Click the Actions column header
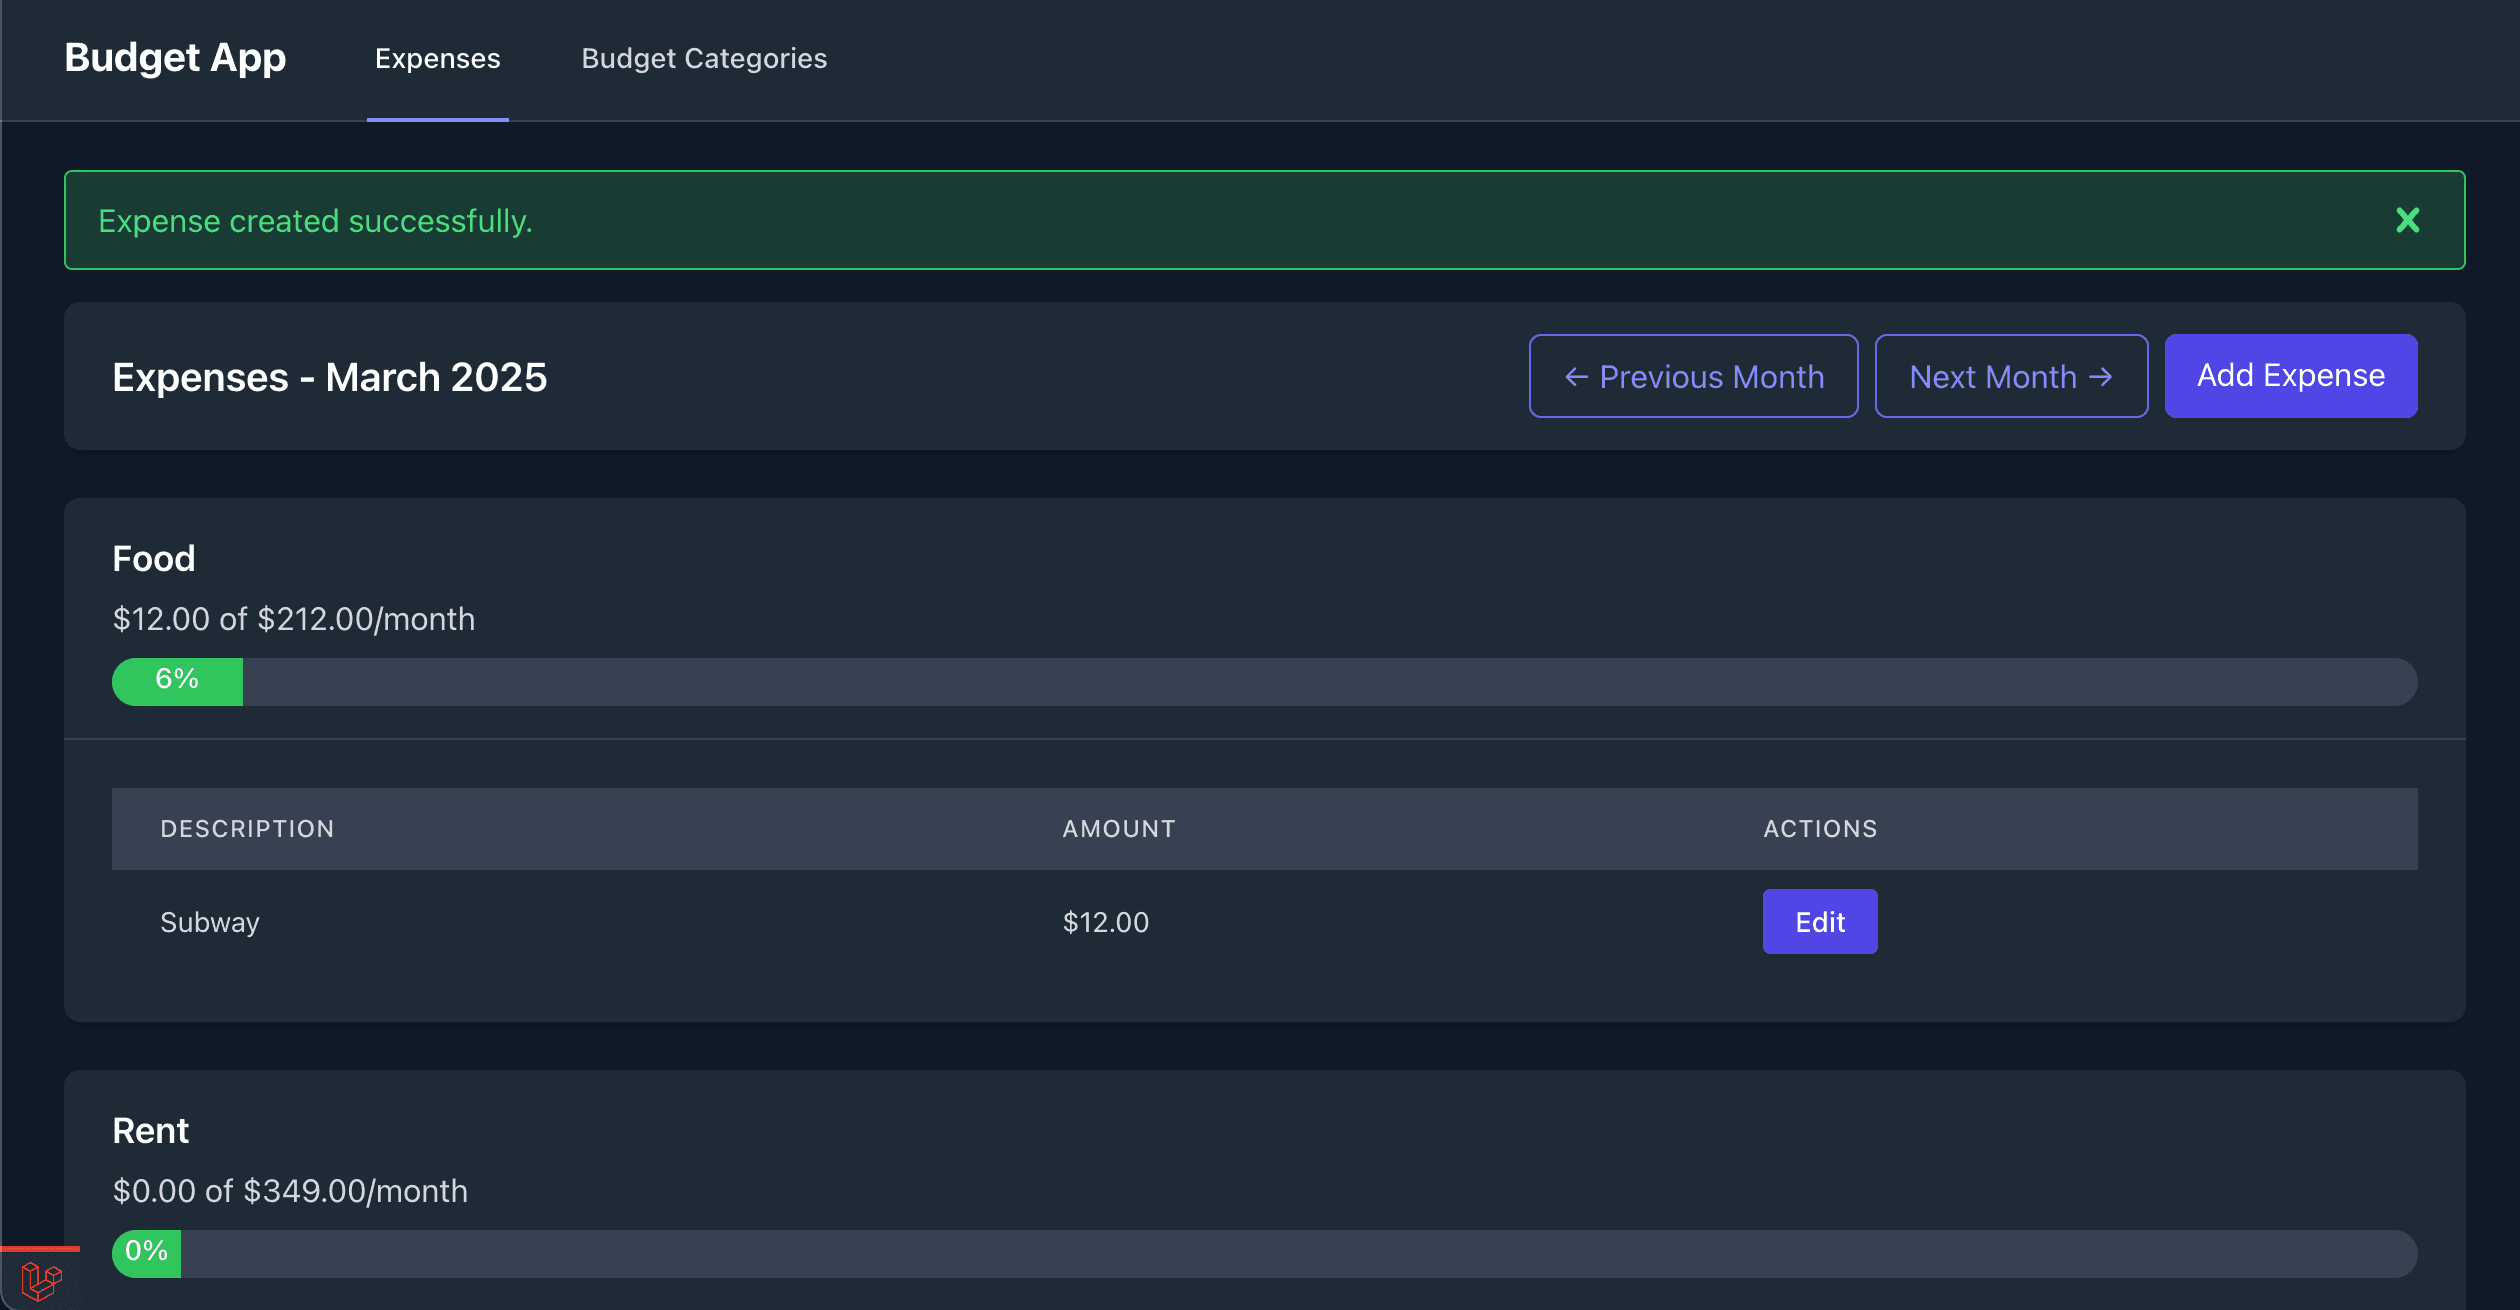Screen dimensions: 2520x1310 [1819, 829]
